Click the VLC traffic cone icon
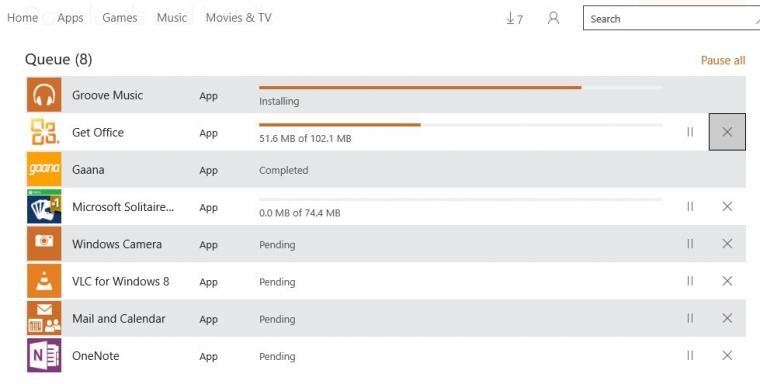 pos(44,281)
